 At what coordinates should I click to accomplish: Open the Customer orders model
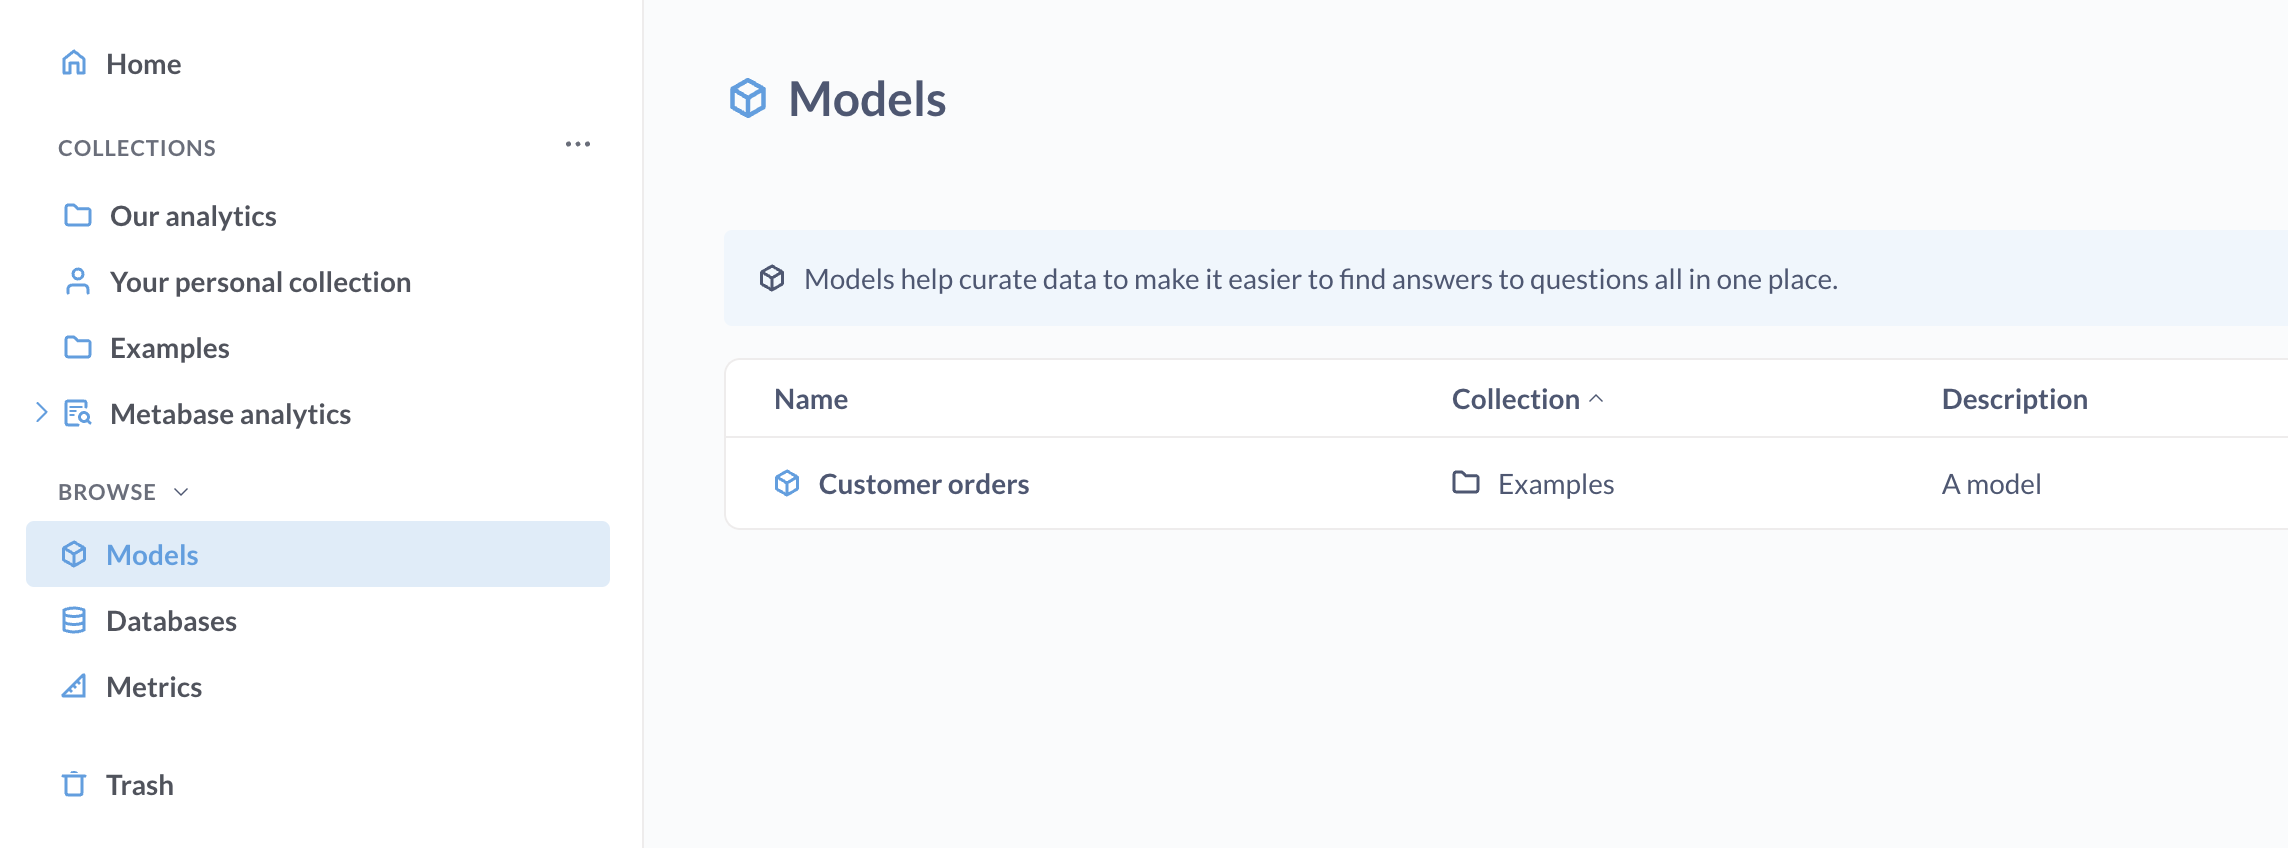[x=922, y=483]
